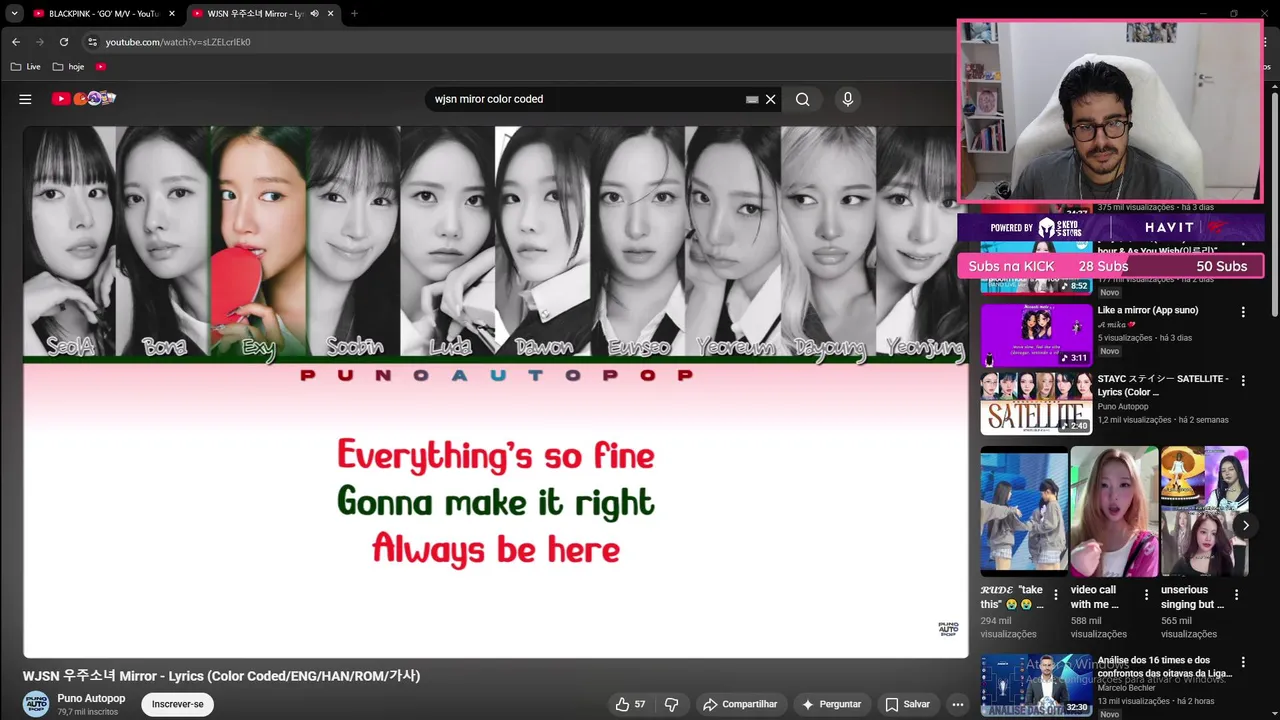
Task: Click the youtube.com address bar URL
Action: pos(178,42)
